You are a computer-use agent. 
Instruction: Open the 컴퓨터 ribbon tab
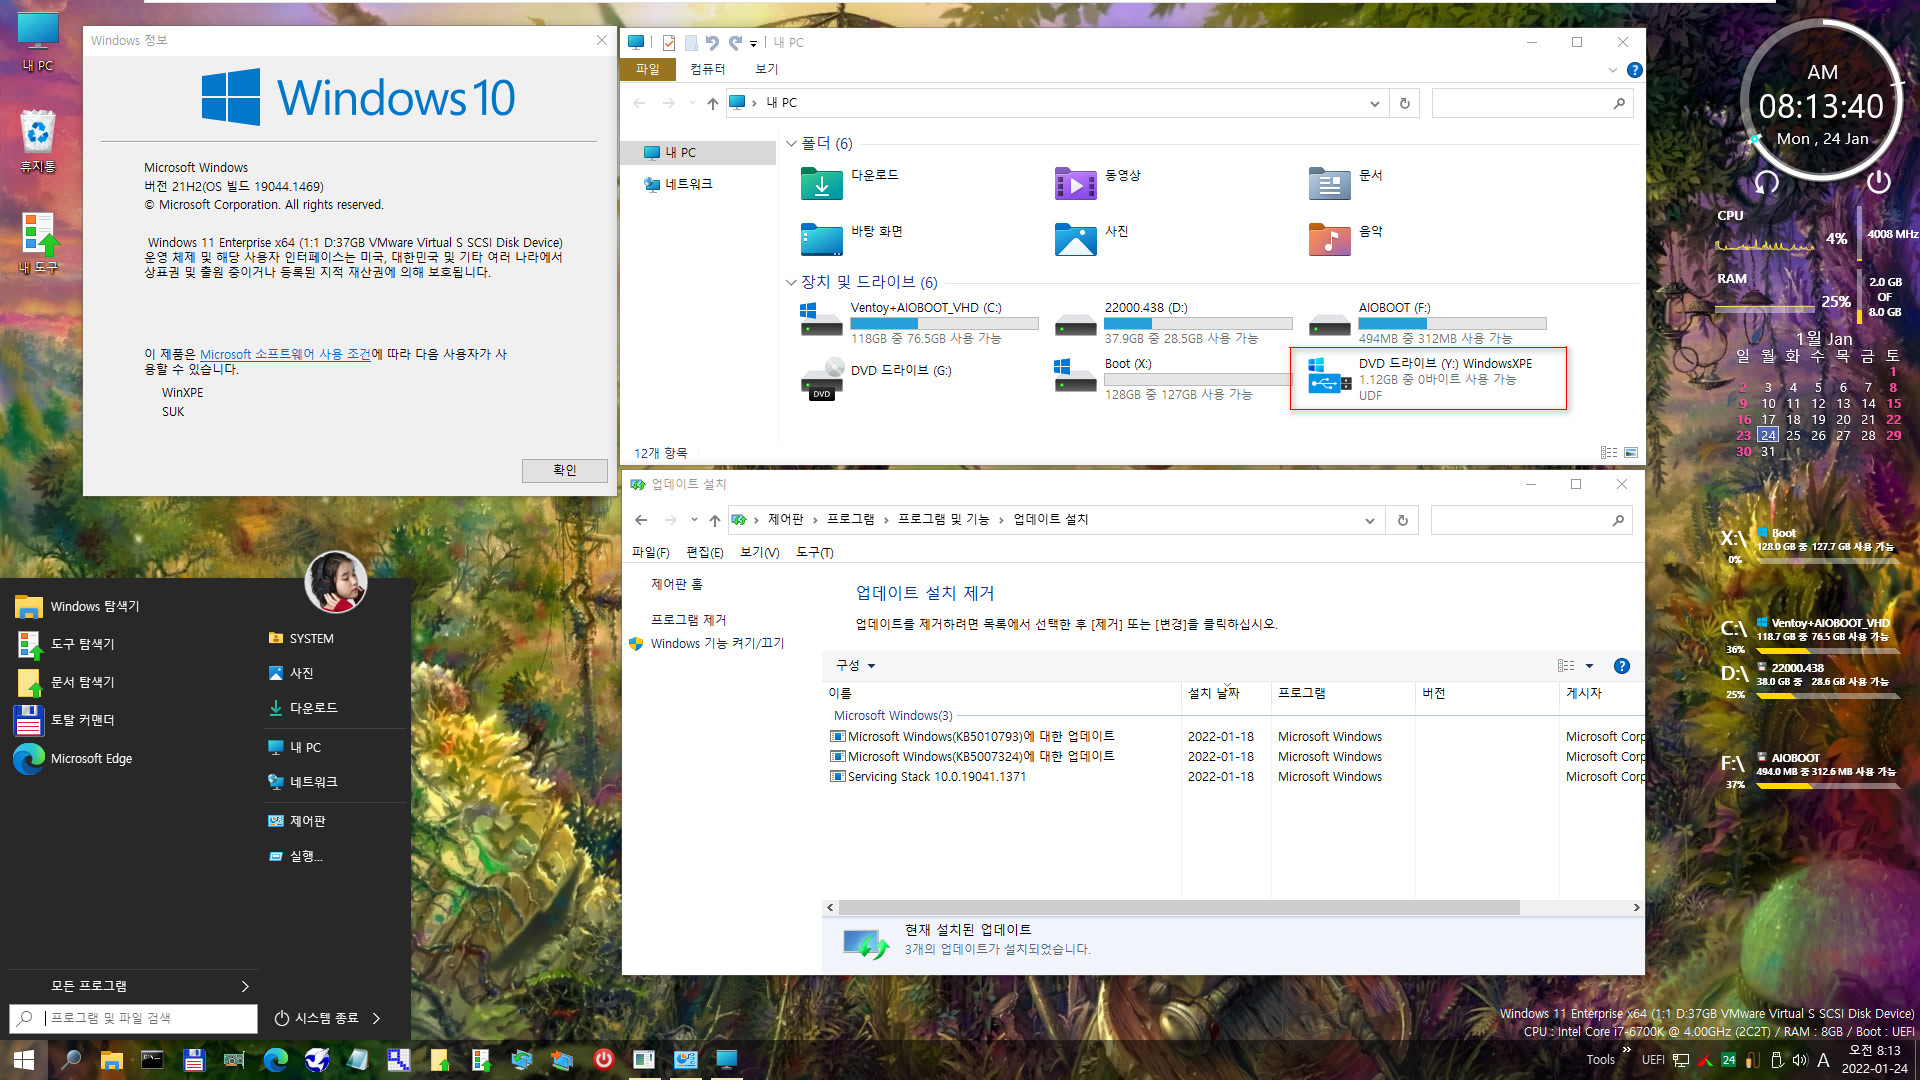[x=707, y=69]
